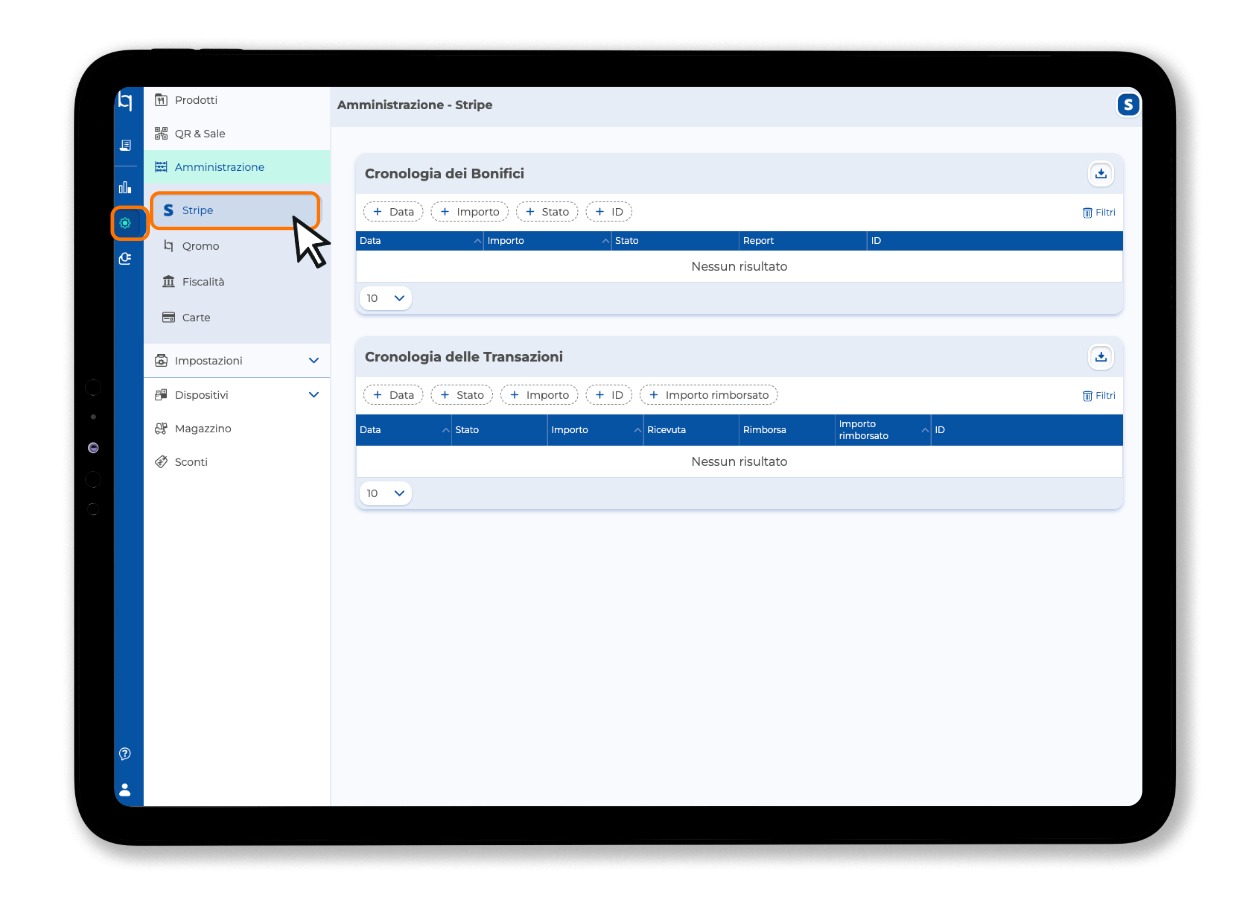Click the Stato header in Bonifici table
Viewport: 1250px width, 920px height.
pyautogui.click(x=676, y=241)
